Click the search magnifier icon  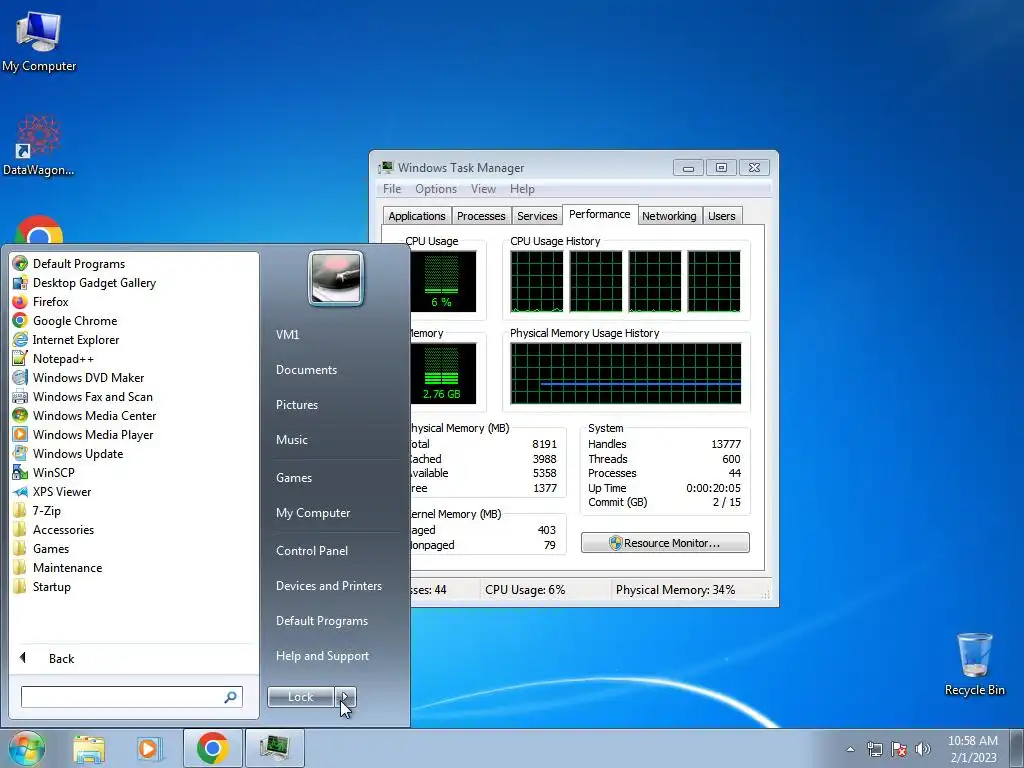tap(231, 697)
